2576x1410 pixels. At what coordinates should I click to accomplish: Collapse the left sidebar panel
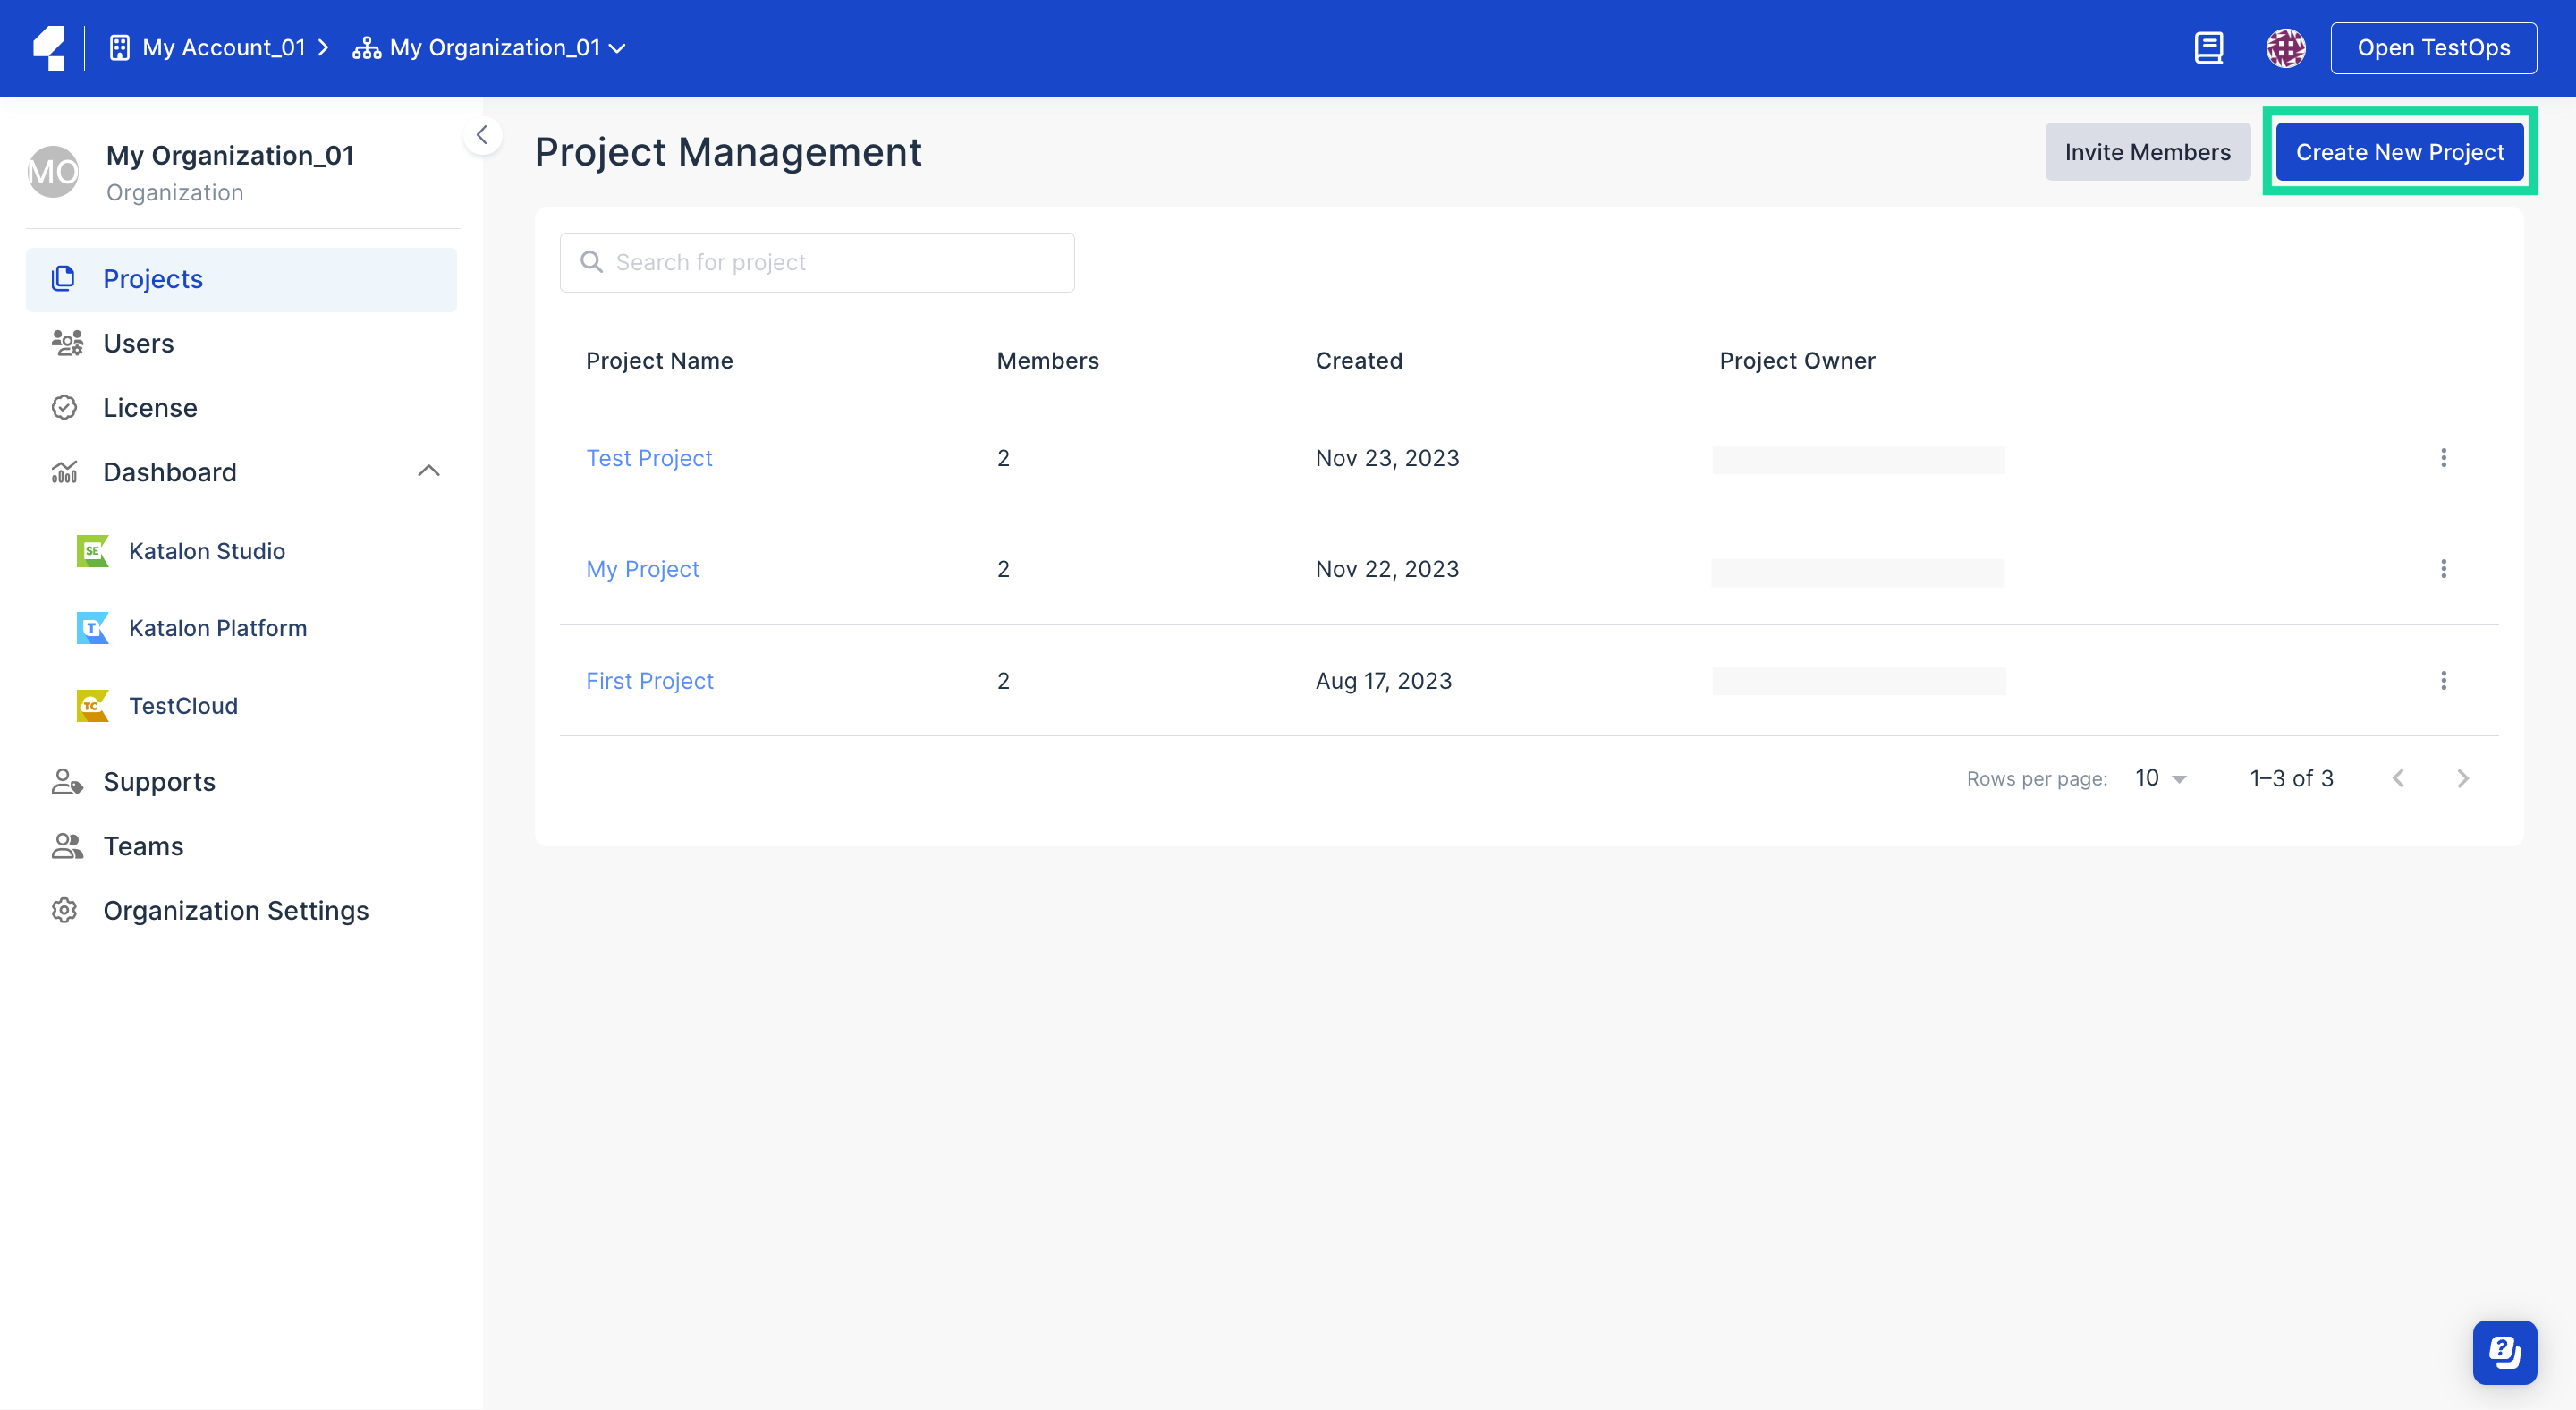click(483, 135)
